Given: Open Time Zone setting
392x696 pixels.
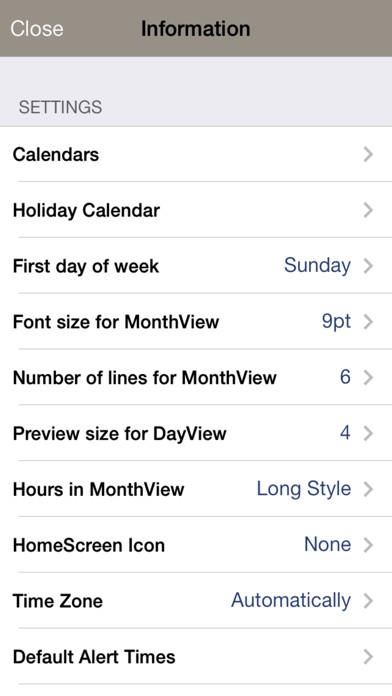Looking at the screenshot, I should [x=196, y=601].
